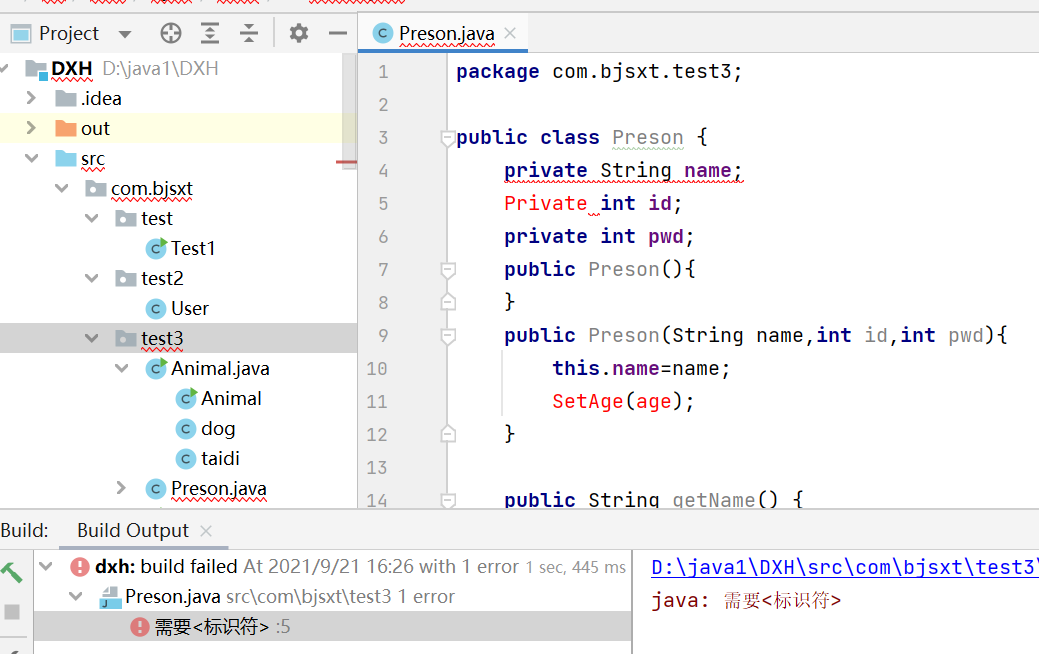Click the Project view window icon
The width and height of the screenshot is (1039, 654).
21,33
